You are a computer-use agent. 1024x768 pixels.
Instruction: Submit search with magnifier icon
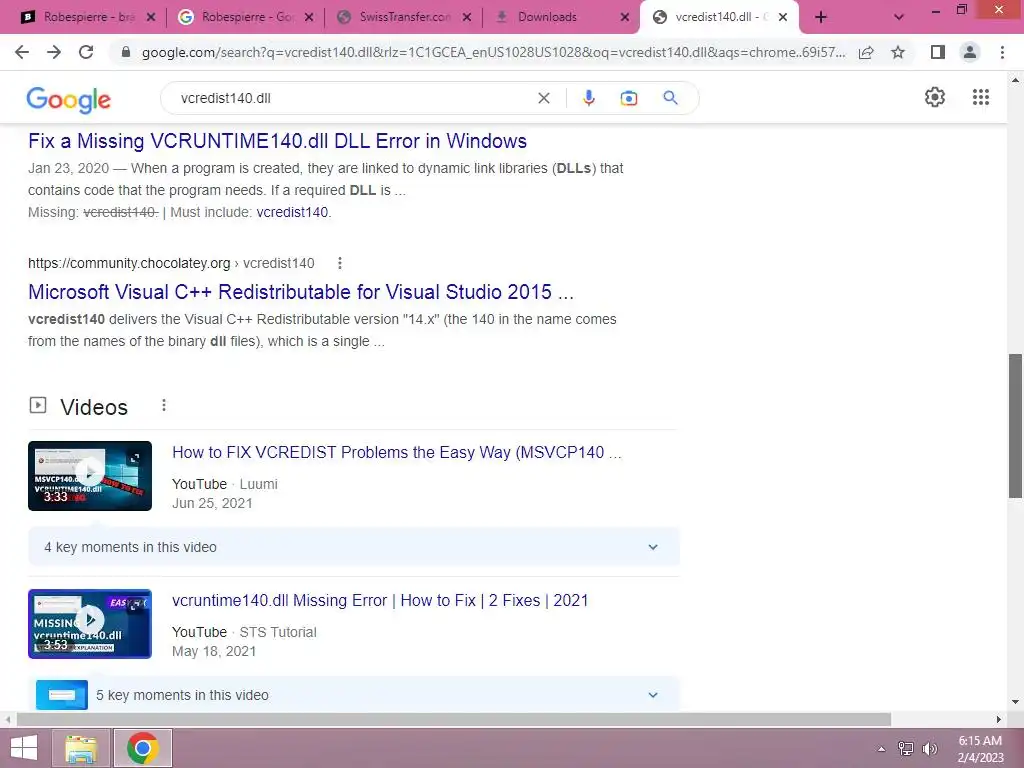pos(670,98)
